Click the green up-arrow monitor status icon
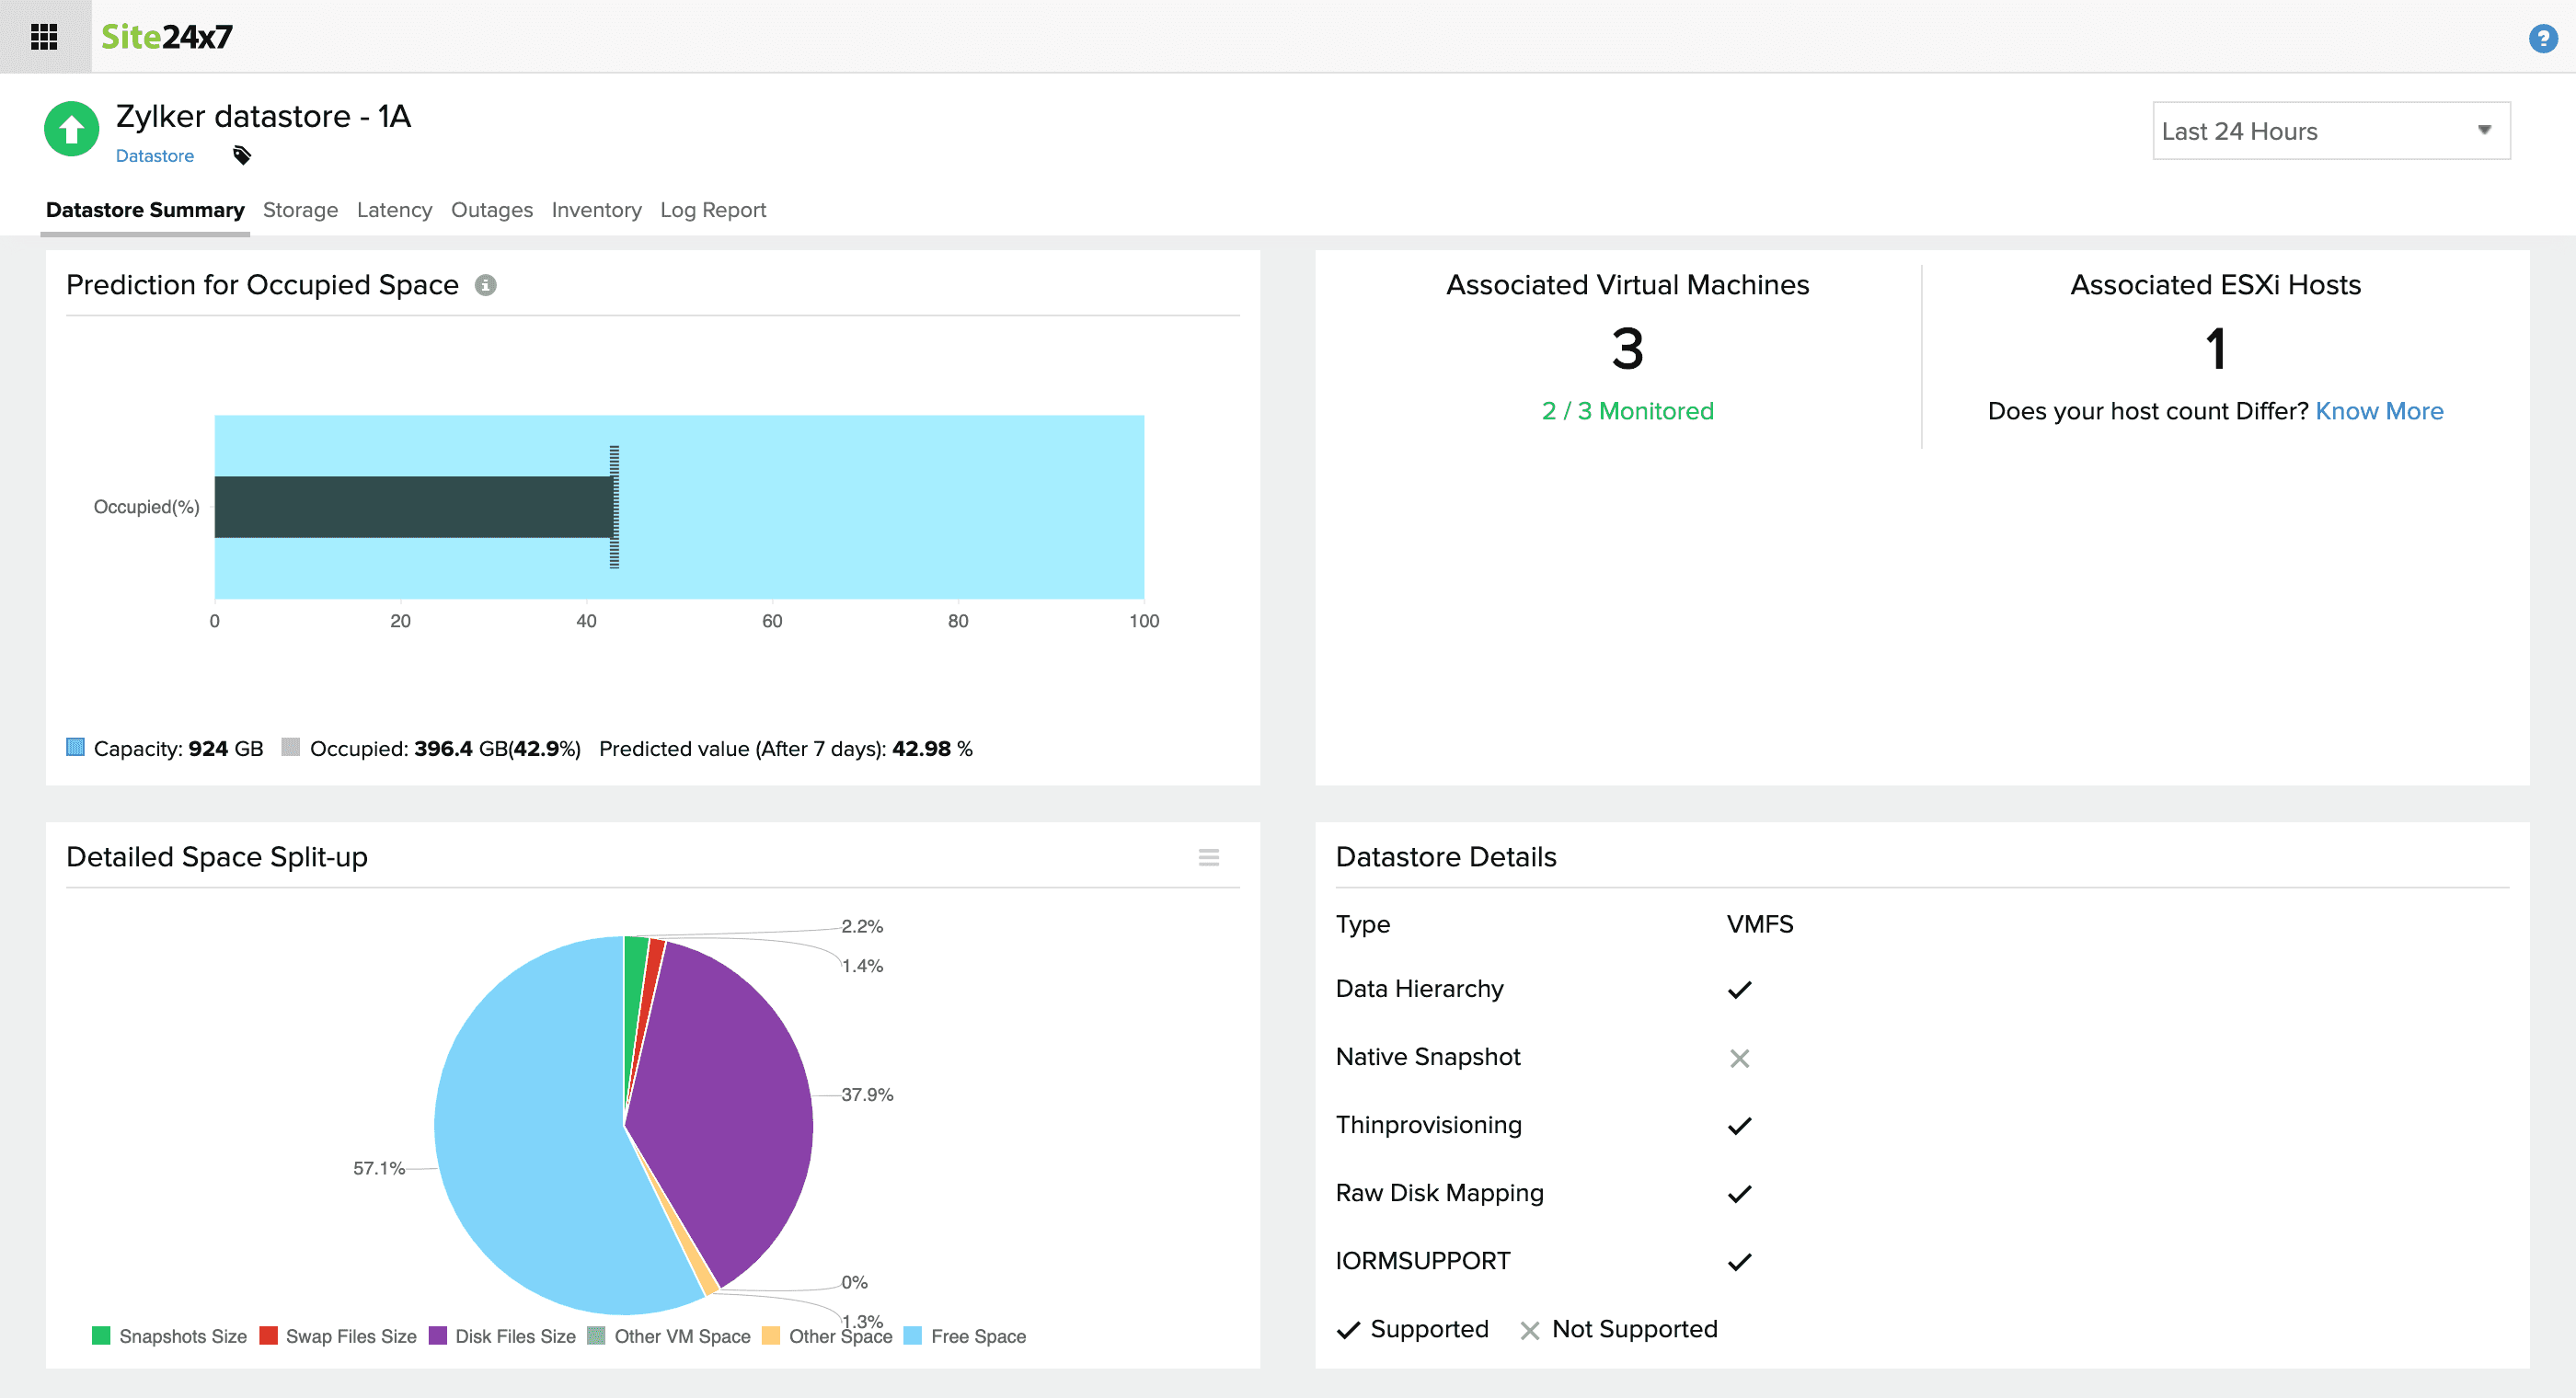This screenshot has width=2576, height=1398. (71, 129)
